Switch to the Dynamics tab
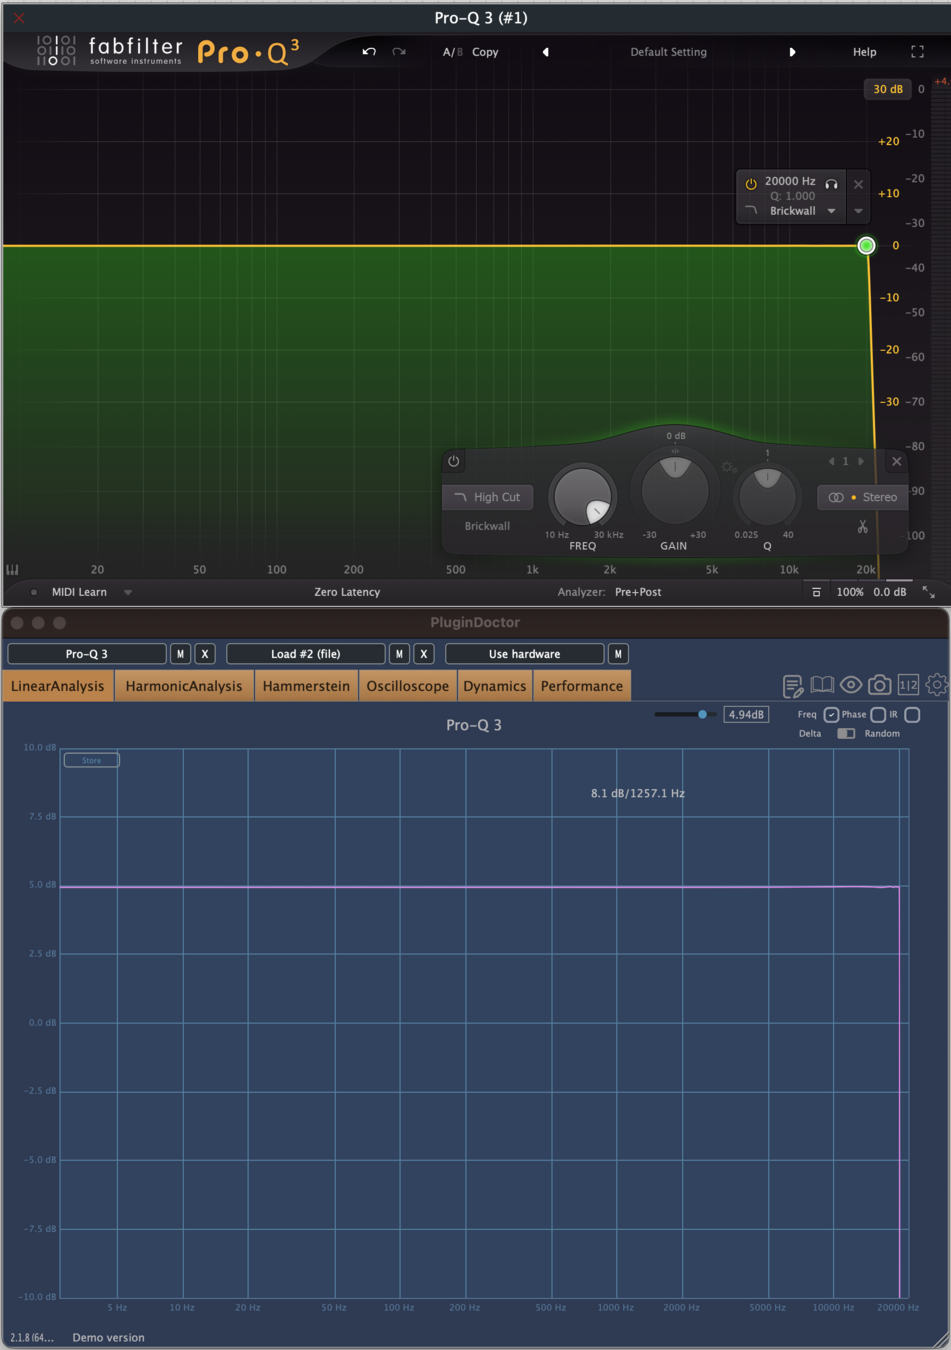951x1350 pixels. click(x=495, y=686)
